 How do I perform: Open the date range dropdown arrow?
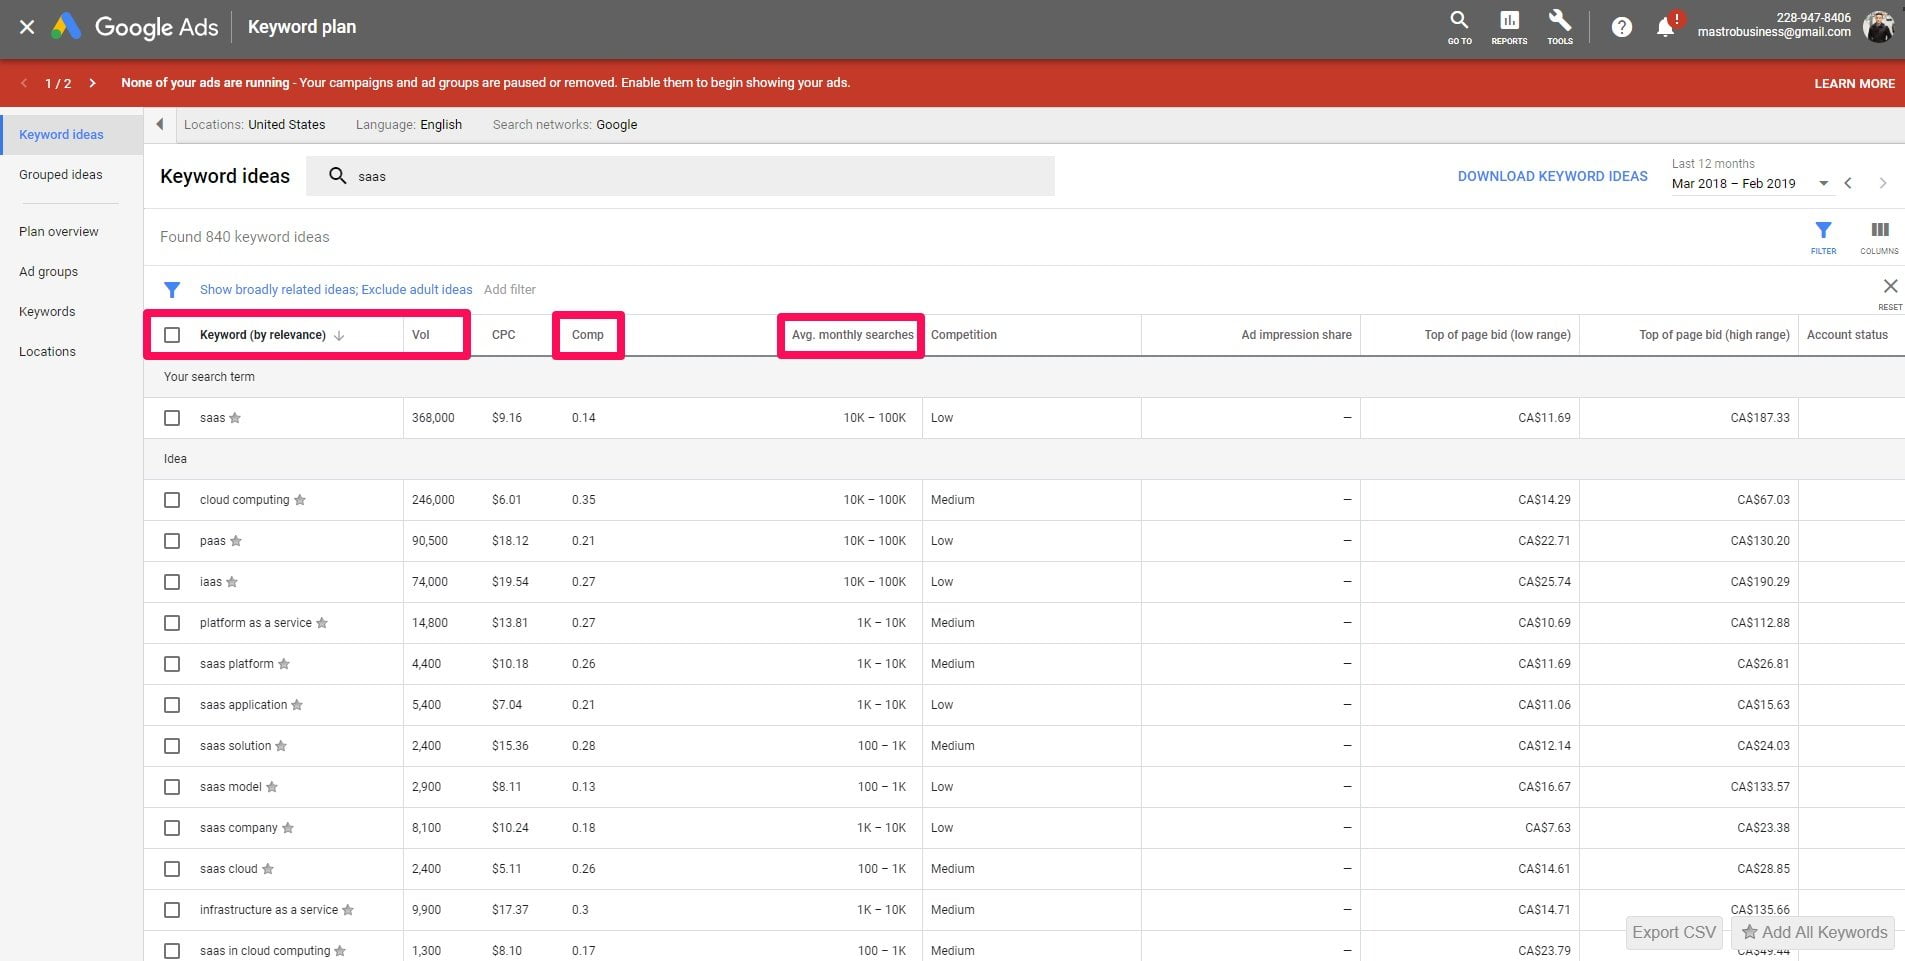point(1823,183)
